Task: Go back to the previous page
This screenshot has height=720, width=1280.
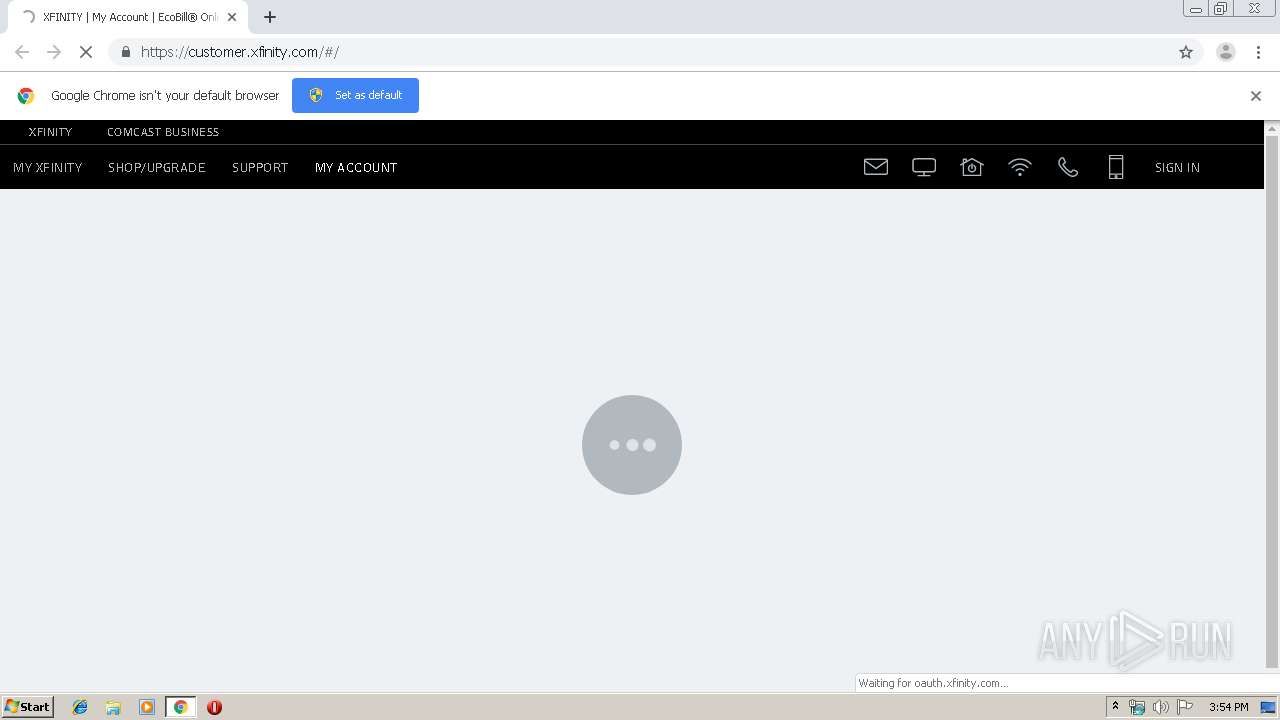Action: [22, 52]
